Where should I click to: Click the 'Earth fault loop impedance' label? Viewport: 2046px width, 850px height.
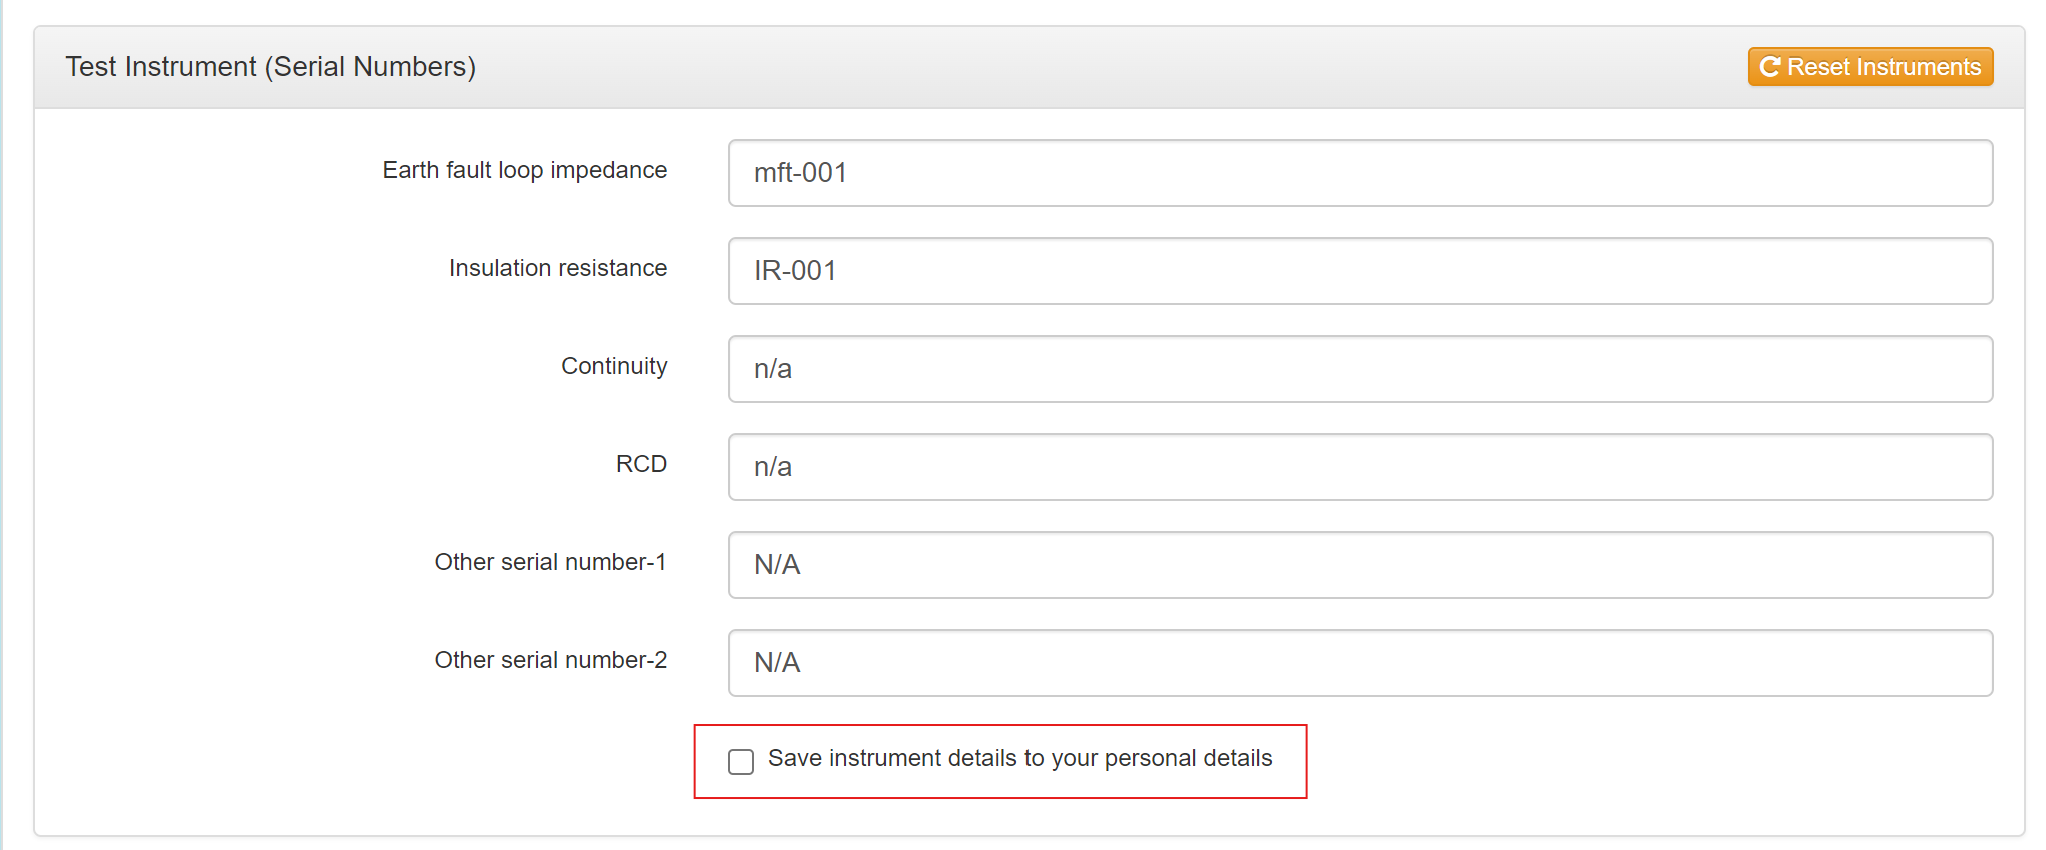point(524,171)
